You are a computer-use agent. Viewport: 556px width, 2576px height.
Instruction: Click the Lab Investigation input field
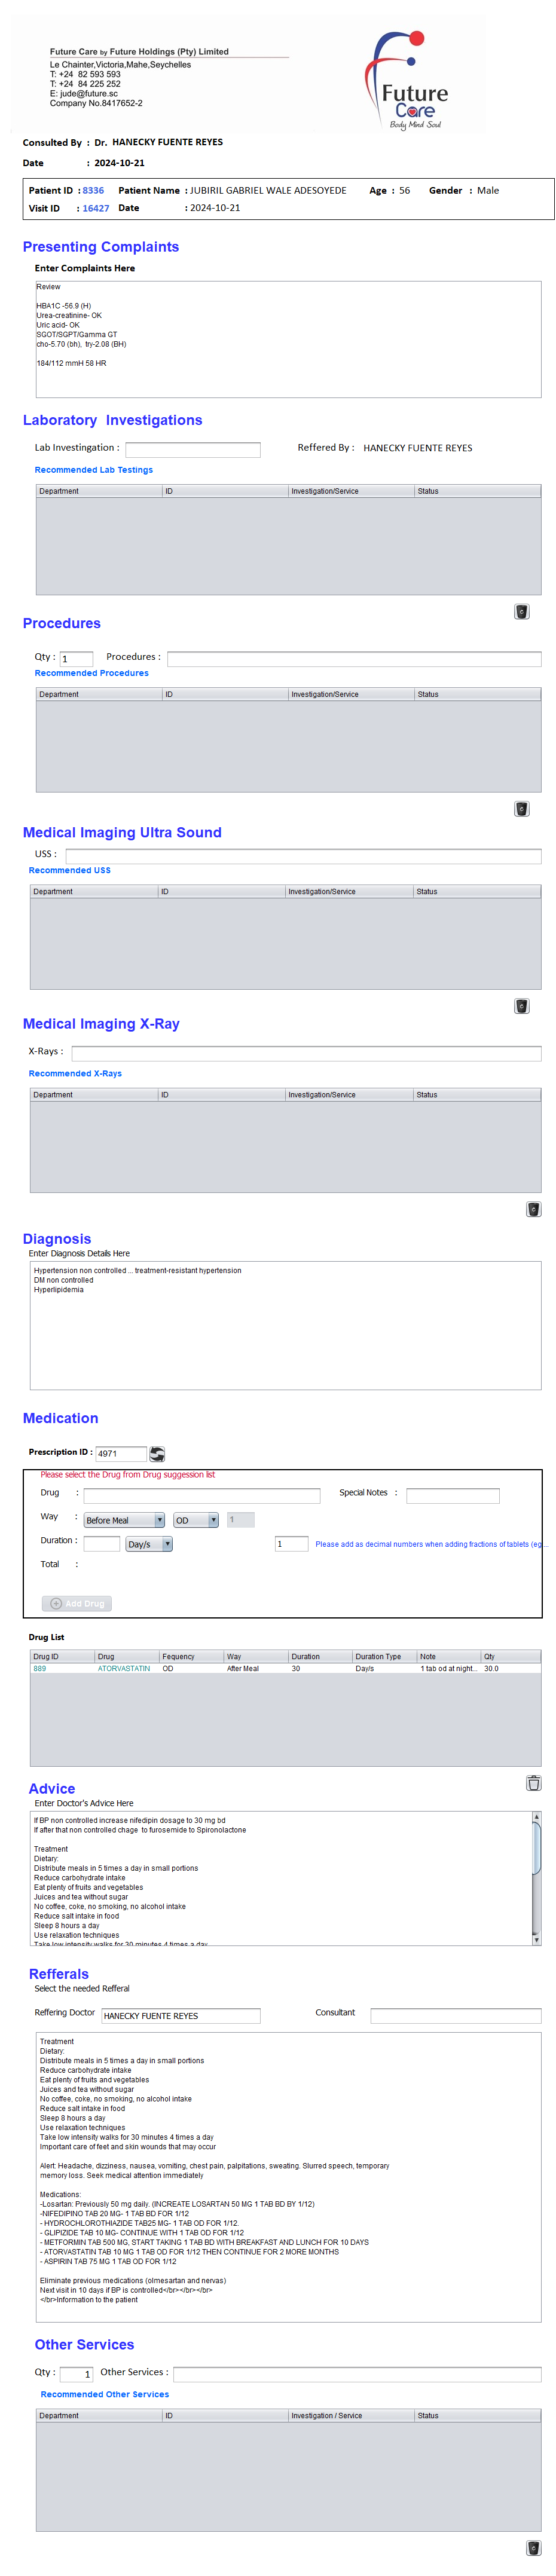pyautogui.click(x=192, y=449)
